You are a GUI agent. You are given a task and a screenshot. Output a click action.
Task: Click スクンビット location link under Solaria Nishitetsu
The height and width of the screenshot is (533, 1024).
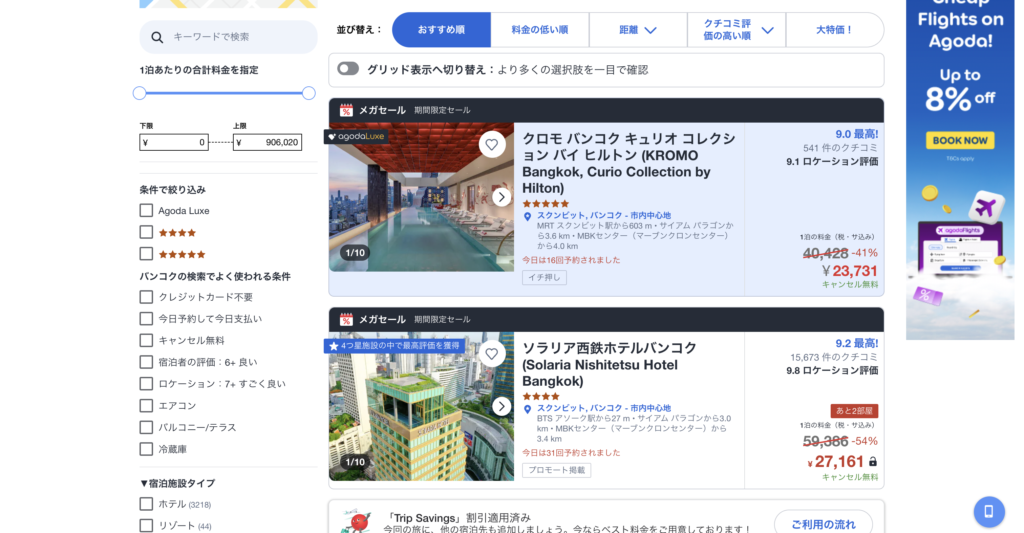tap(603, 408)
